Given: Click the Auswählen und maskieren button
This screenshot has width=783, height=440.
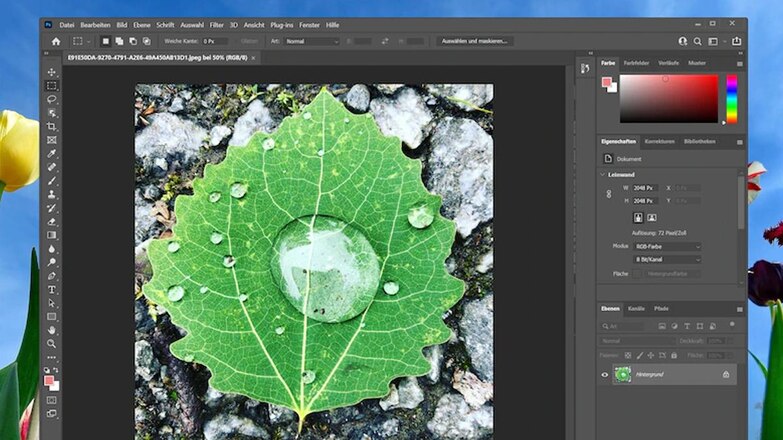Looking at the screenshot, I should 475,41.
